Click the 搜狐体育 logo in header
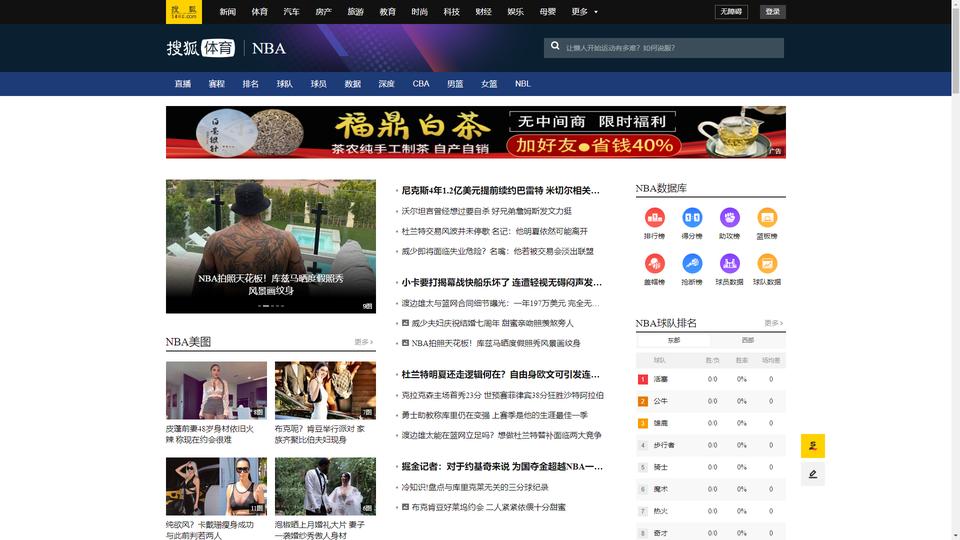960x540 pixels. pos(200,48)
